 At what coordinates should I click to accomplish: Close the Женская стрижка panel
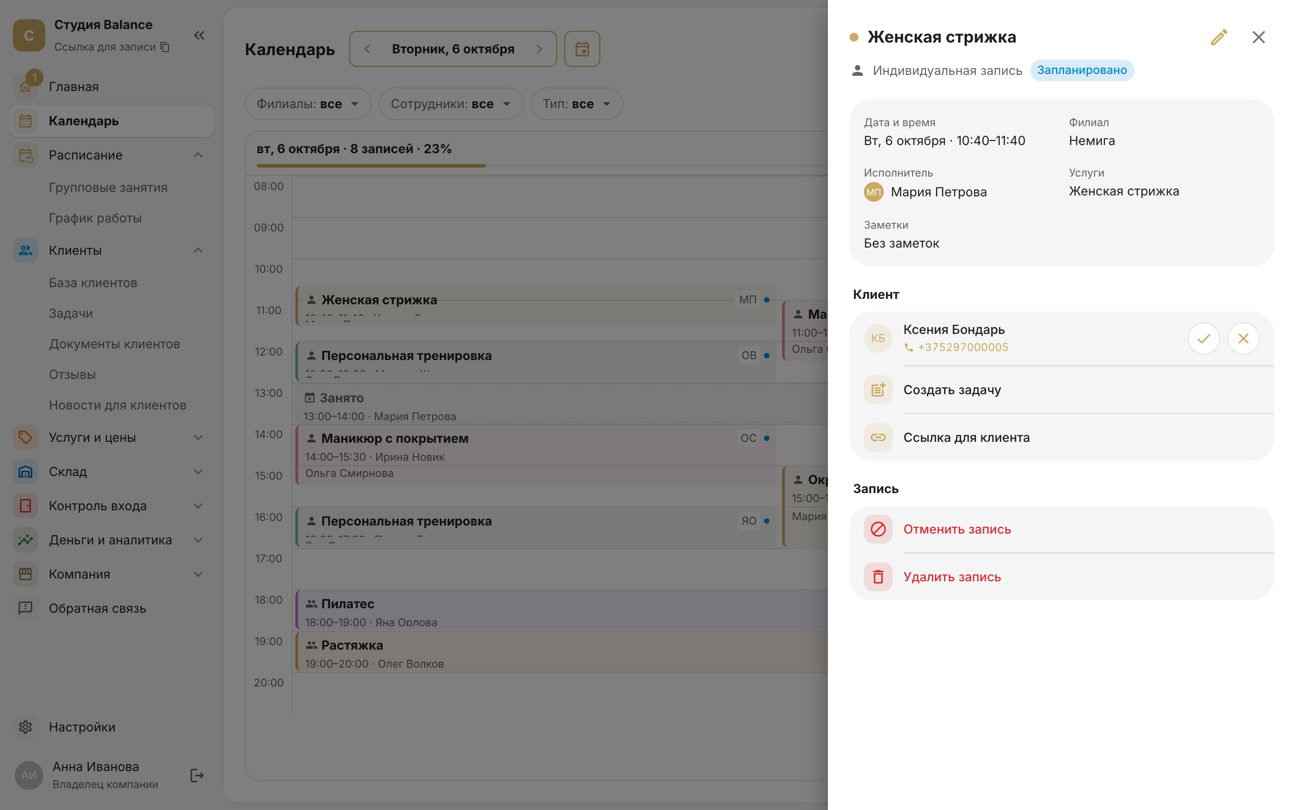[1258, 38]
